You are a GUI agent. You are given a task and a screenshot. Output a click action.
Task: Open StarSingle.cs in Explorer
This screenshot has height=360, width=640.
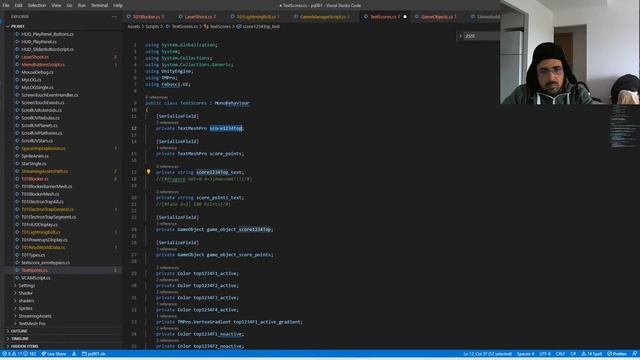(x=33, y=164)
